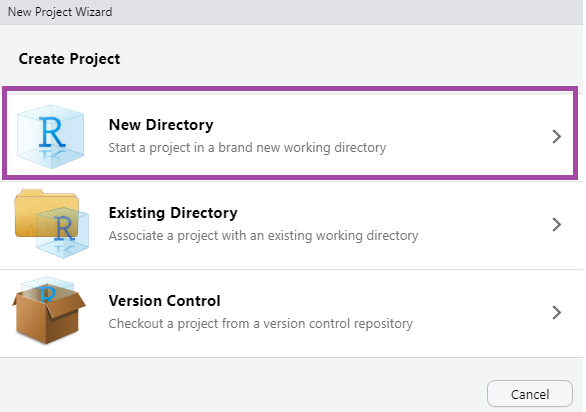Click the translucent R cube overlapping the folder

pos(65,234)
